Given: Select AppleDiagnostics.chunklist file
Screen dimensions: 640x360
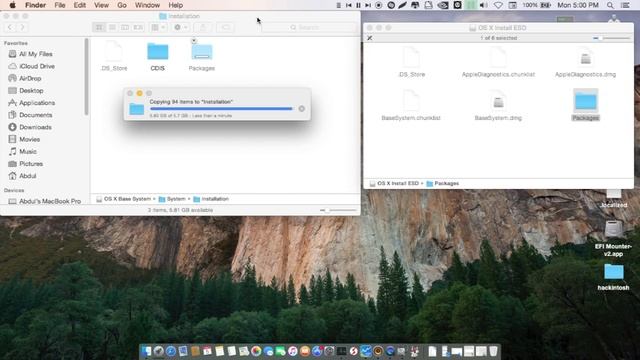Looking at the screenshot, I should [x=498, y=62].
